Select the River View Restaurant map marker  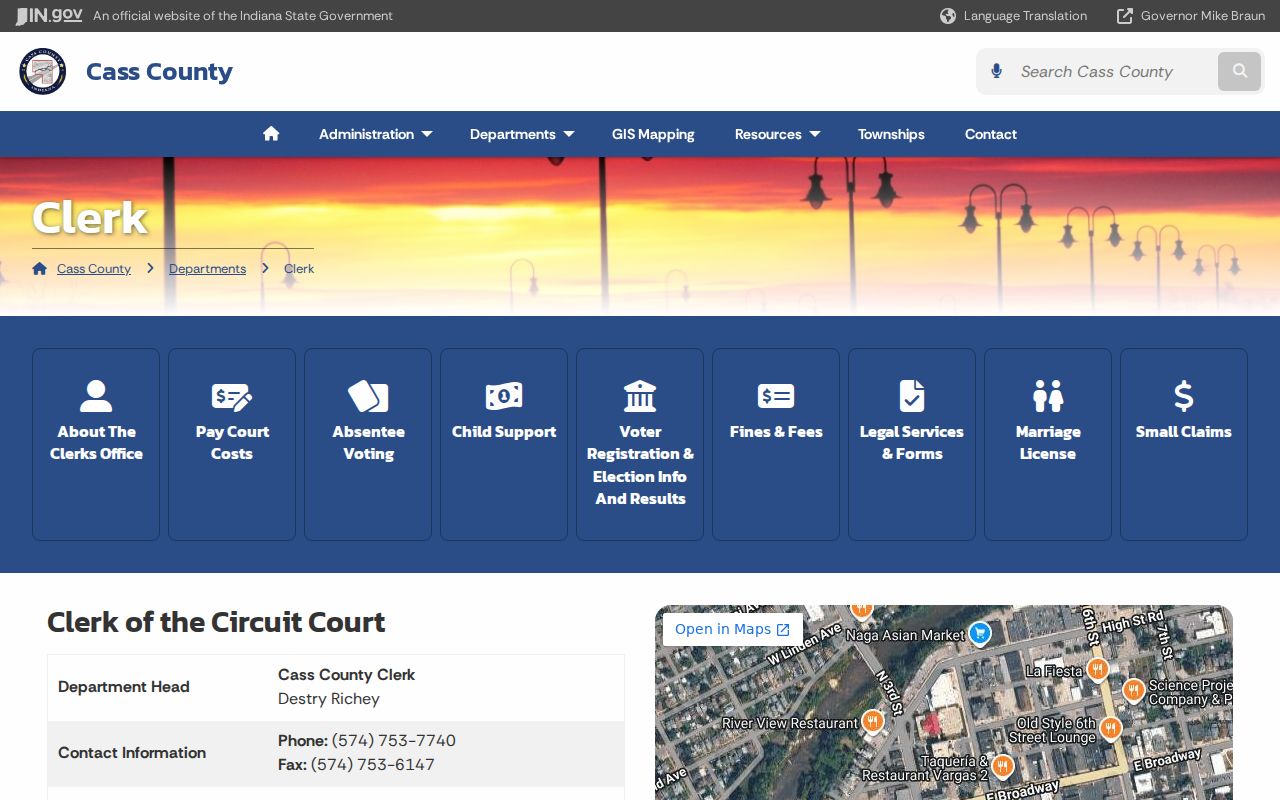[x=873, y=722]
